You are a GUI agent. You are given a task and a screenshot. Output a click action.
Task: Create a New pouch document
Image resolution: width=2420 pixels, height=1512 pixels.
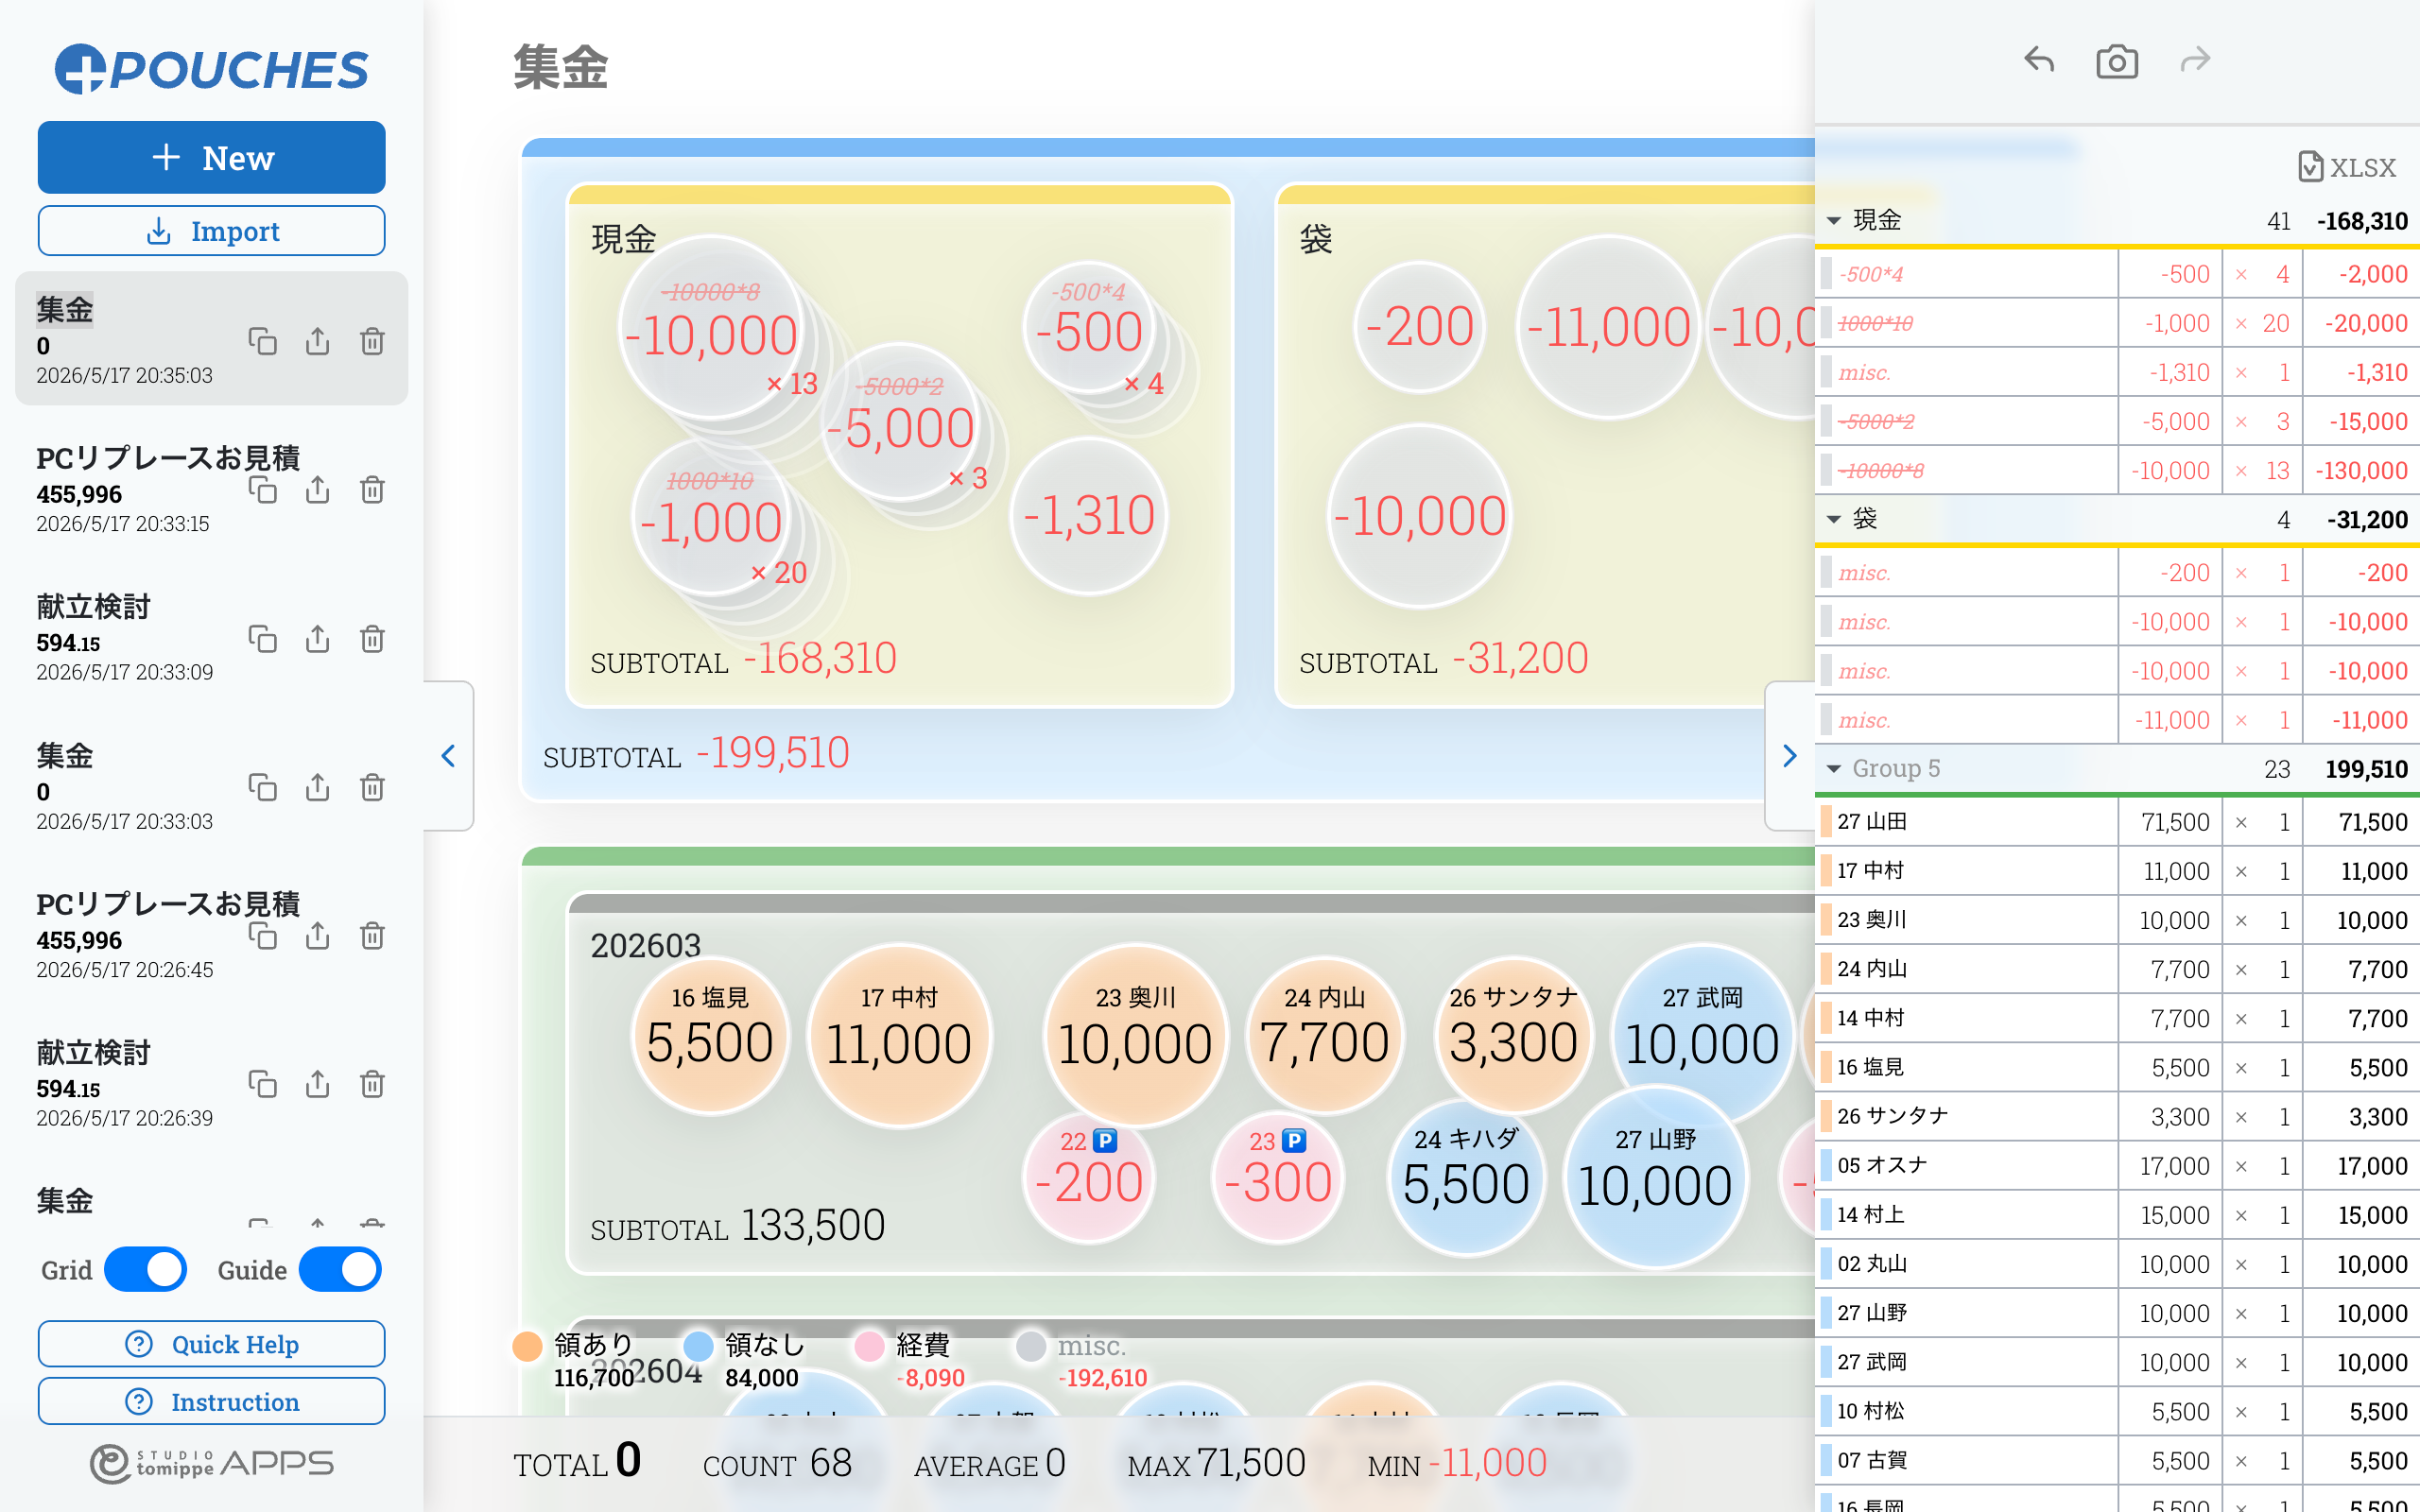coord(211,157)
